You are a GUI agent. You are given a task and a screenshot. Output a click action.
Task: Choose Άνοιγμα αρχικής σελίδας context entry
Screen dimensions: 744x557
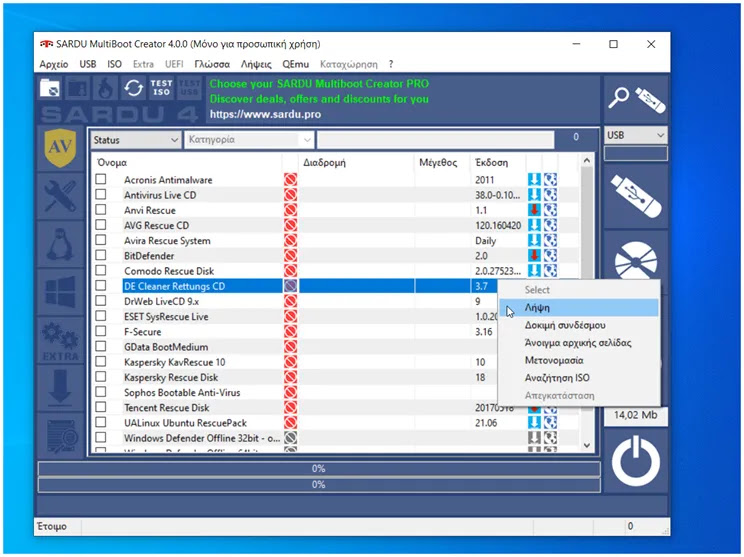click(x=579, y=343)
